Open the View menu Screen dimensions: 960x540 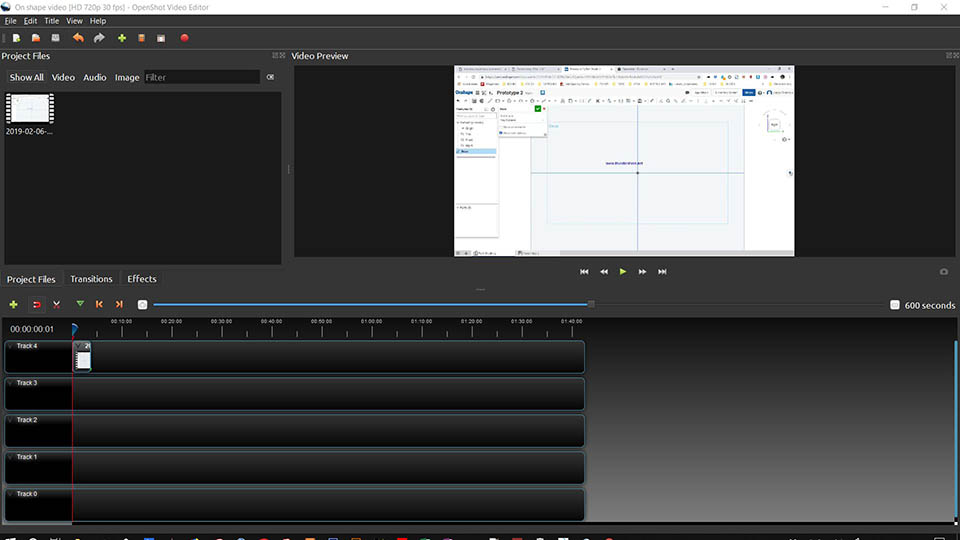pos(74,21)
